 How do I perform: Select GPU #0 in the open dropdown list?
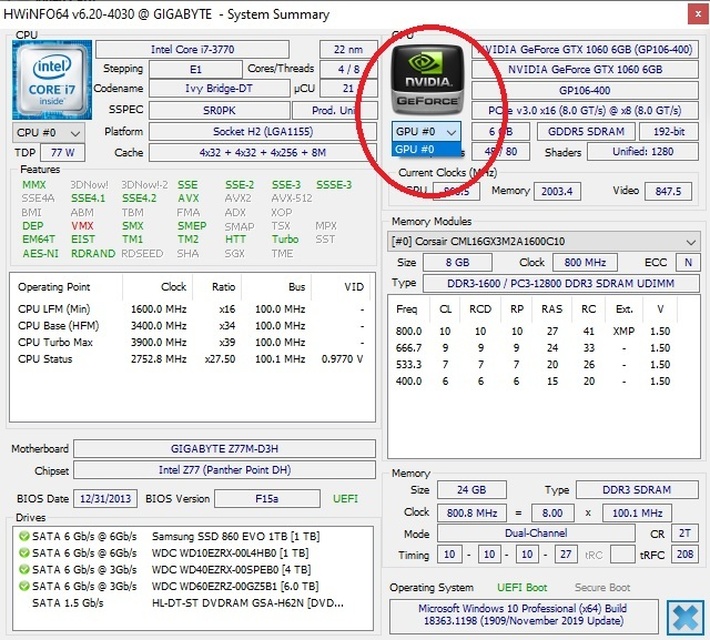click(426, 149)
